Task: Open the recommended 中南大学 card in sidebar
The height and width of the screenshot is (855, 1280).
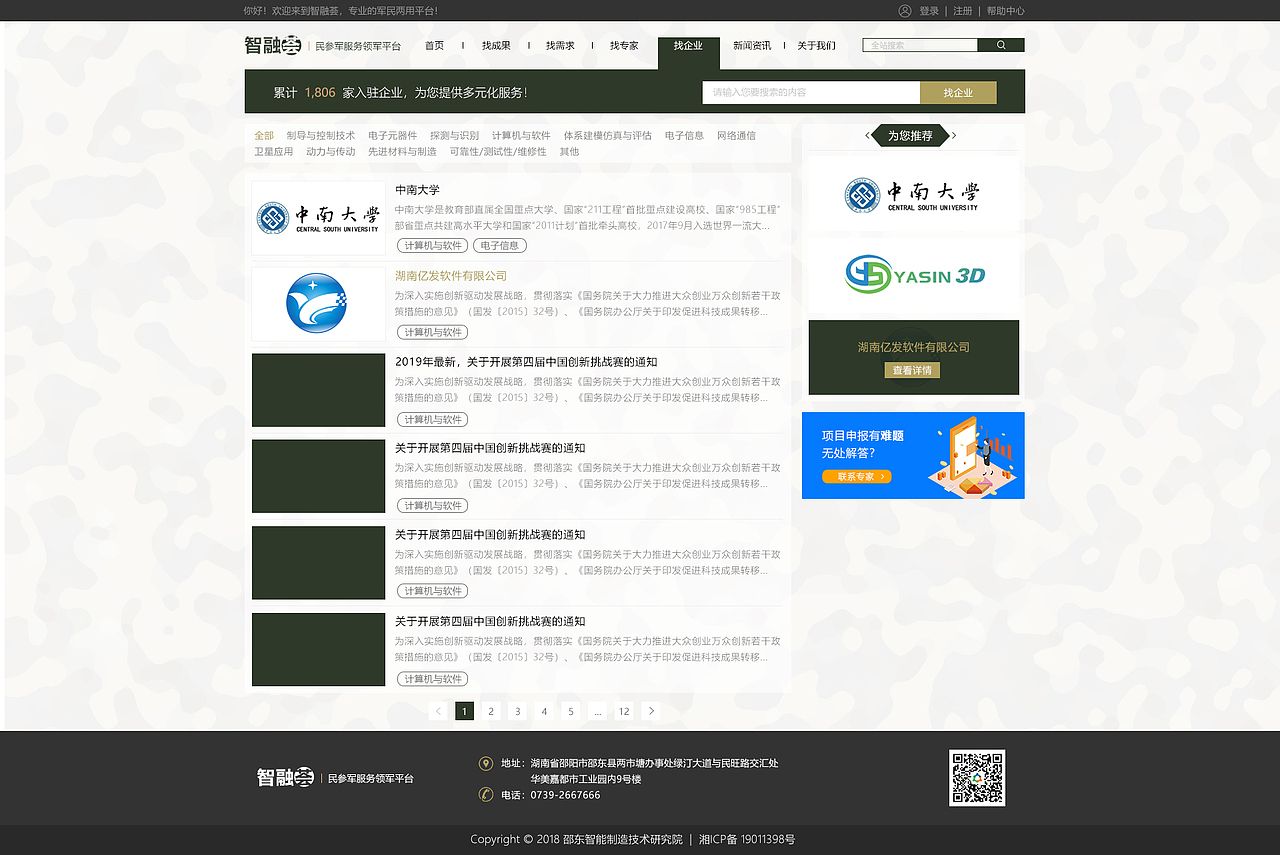Action: click(913, 194)
